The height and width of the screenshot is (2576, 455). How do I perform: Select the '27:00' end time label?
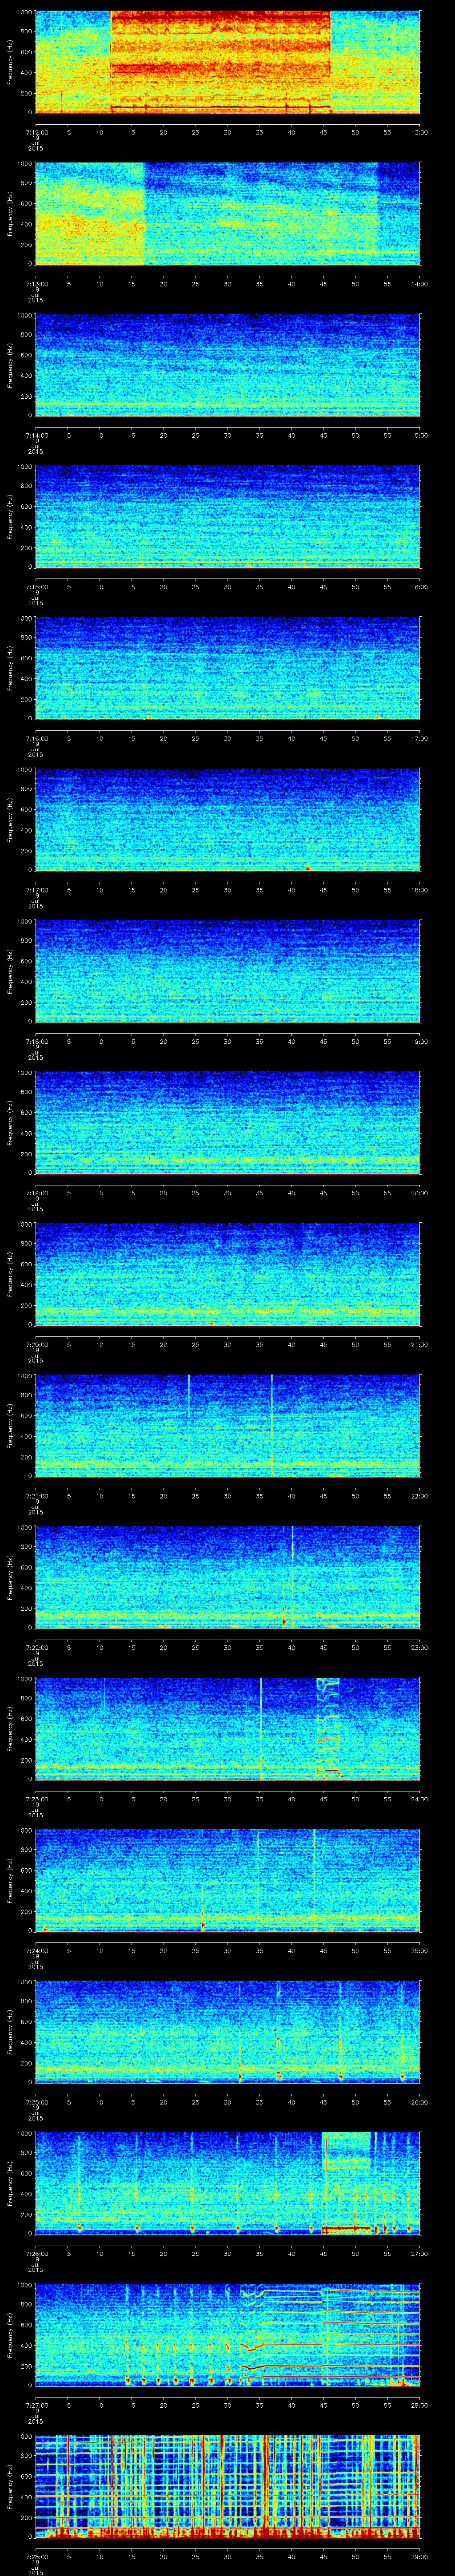pos(419,2253)
